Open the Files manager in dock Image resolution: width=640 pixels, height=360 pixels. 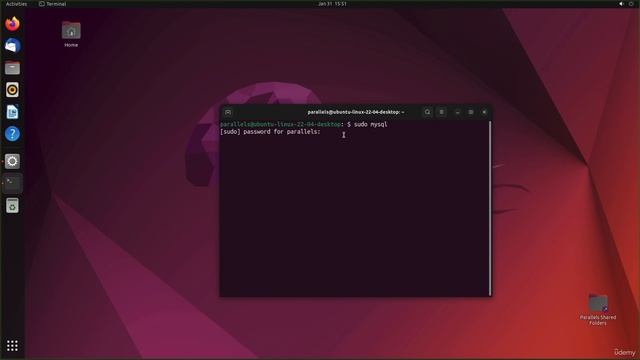coord(12,68)
